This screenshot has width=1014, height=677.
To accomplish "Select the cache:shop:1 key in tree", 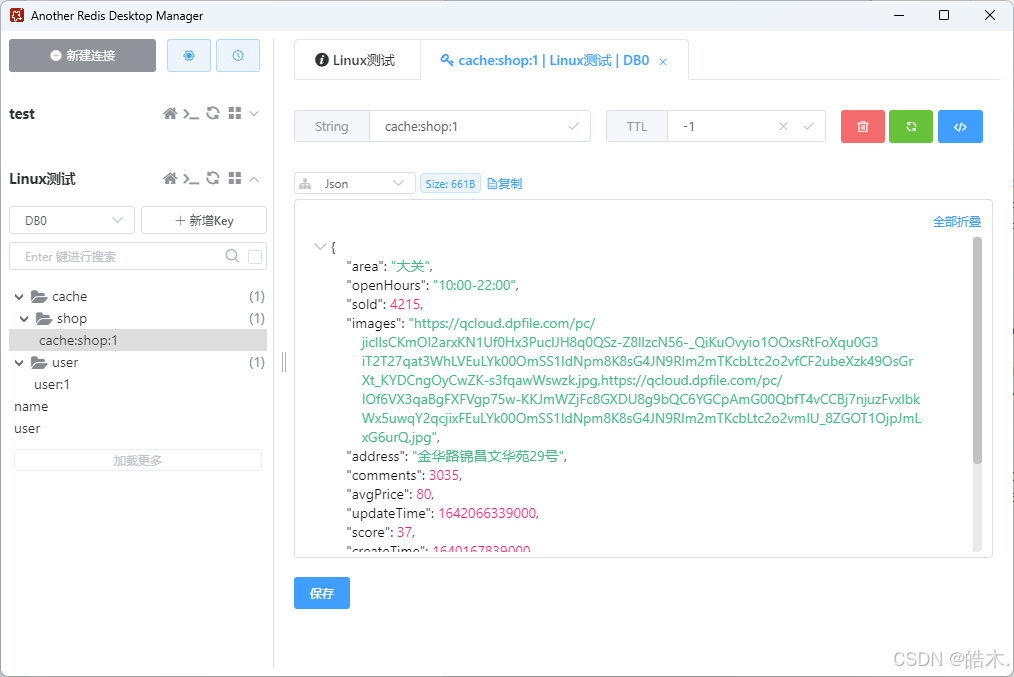I will (x=138, y=341).
